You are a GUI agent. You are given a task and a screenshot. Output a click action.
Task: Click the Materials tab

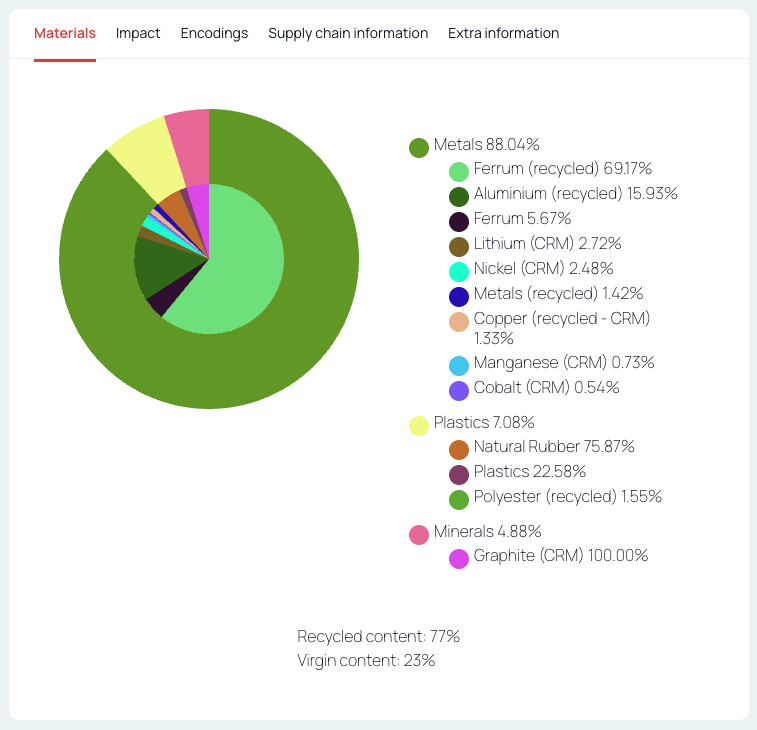(65, 33)
